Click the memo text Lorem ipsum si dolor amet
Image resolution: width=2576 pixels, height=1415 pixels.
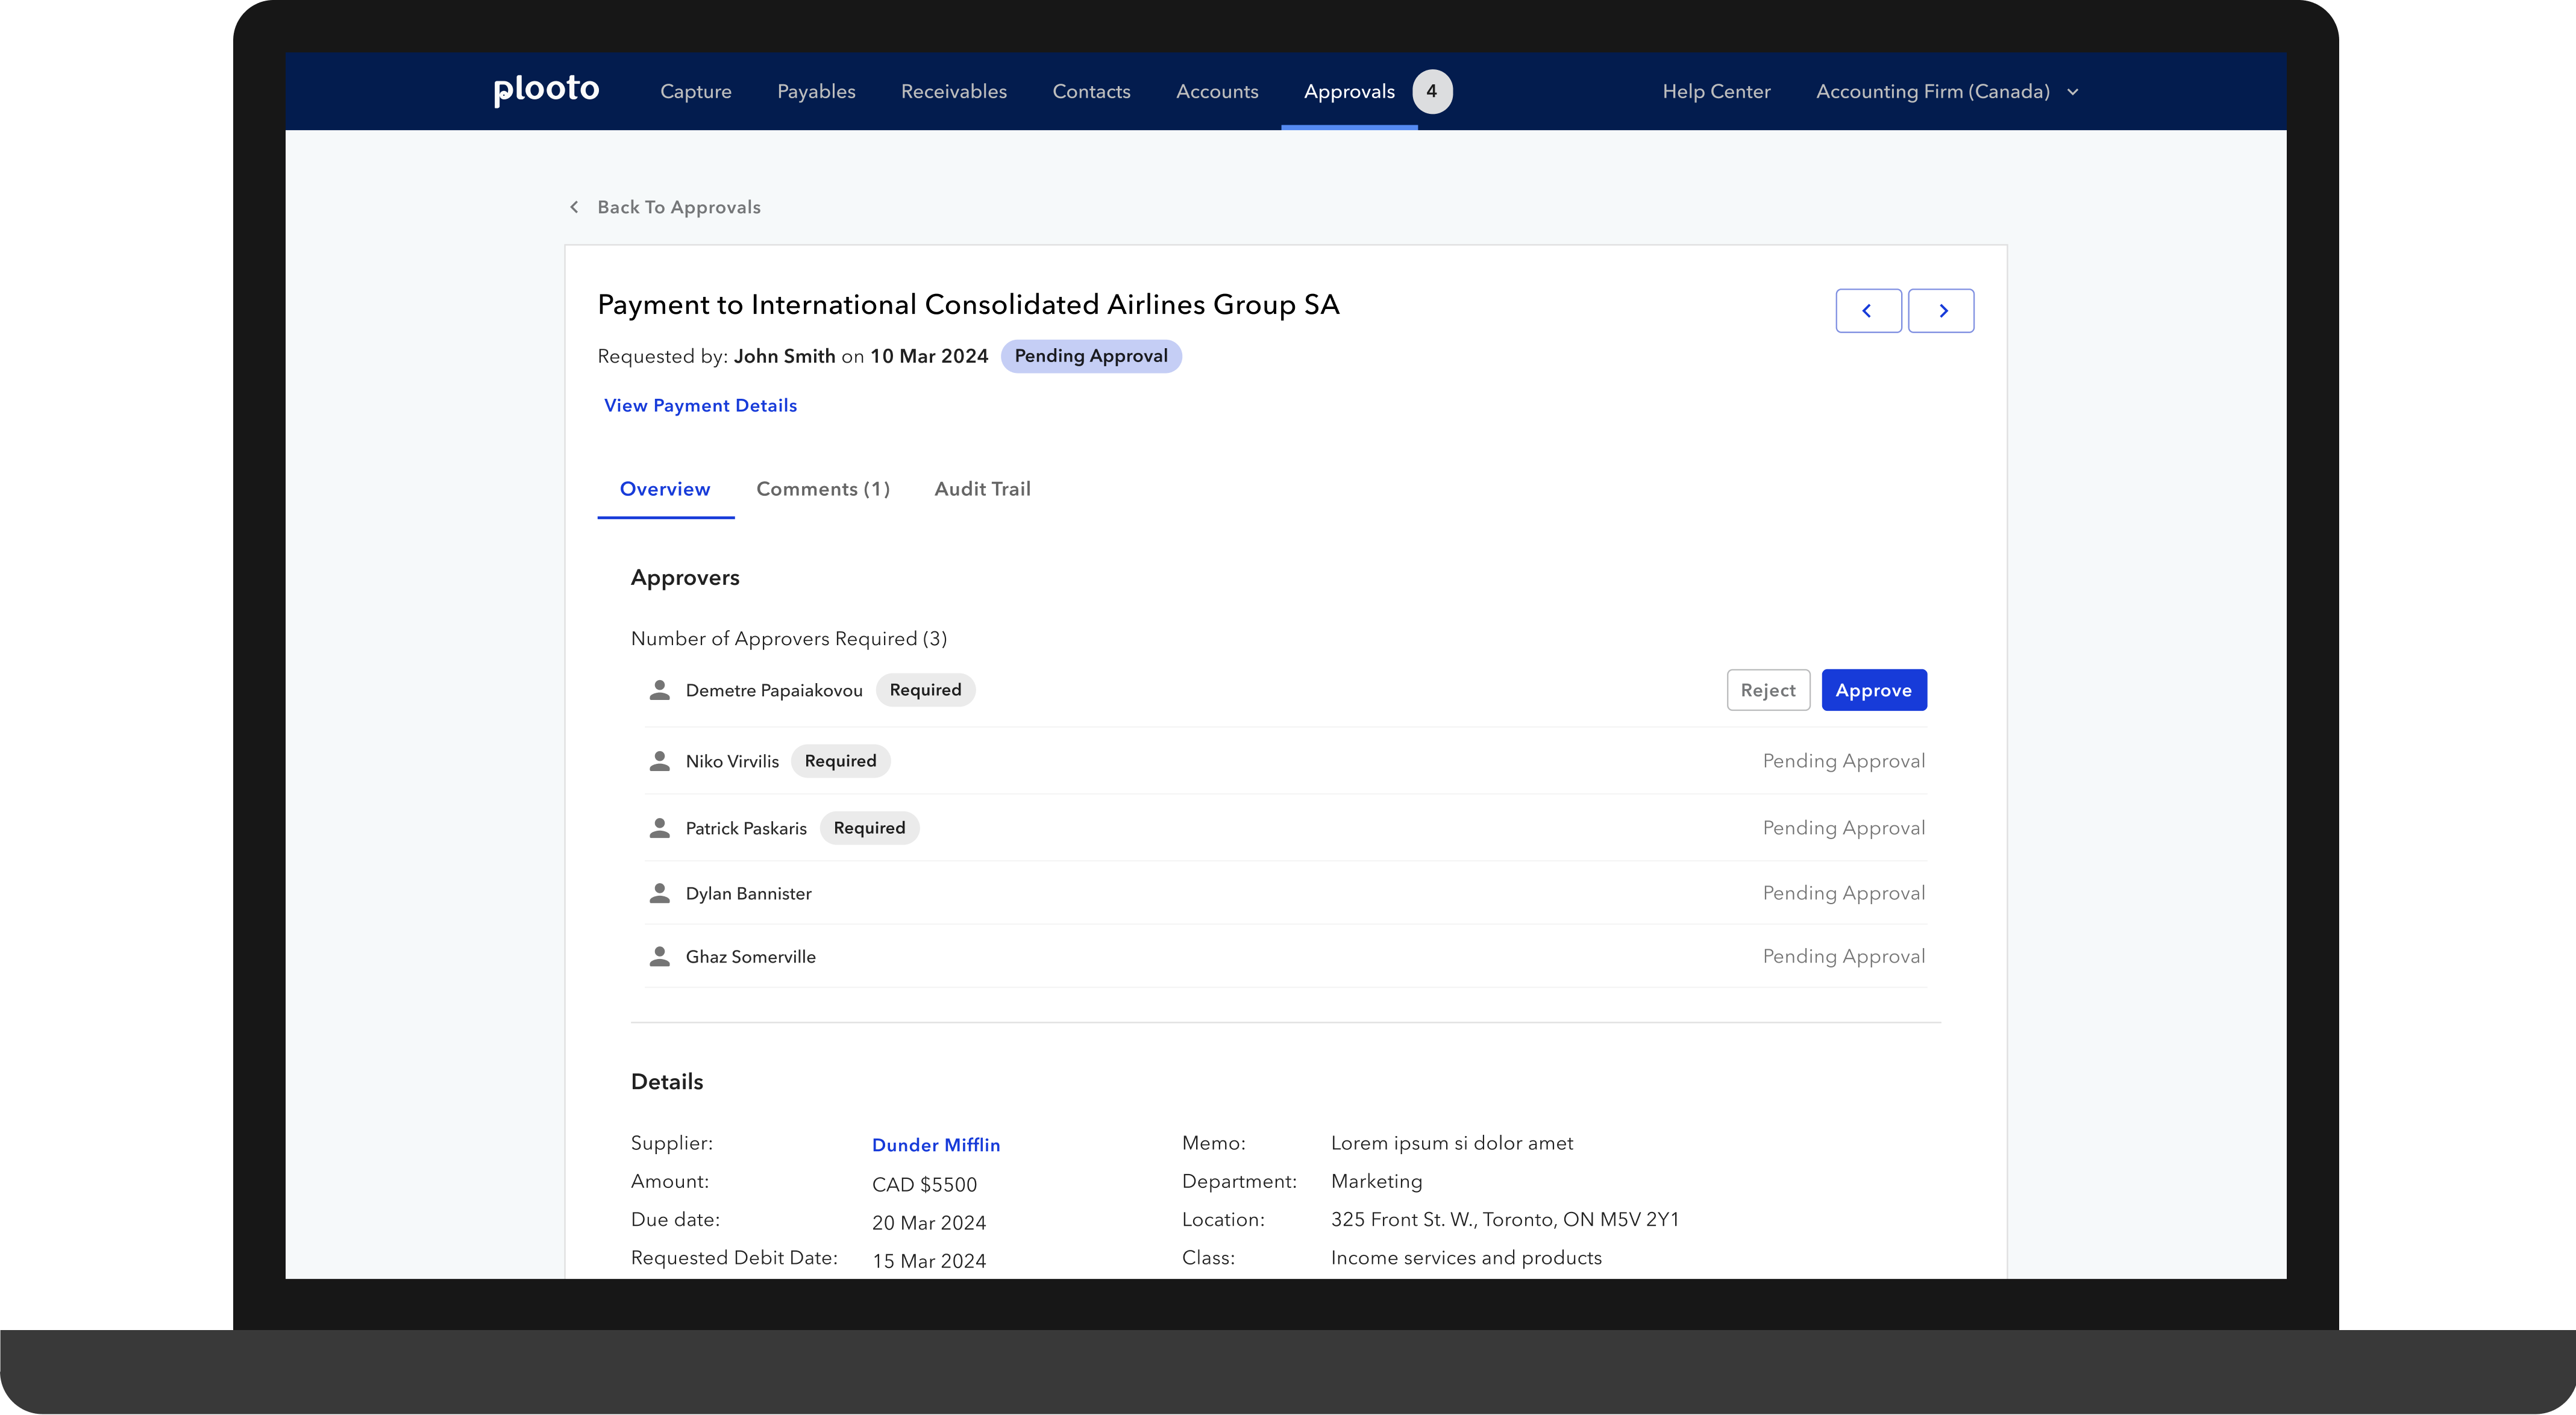(x=1452, y=1143)
